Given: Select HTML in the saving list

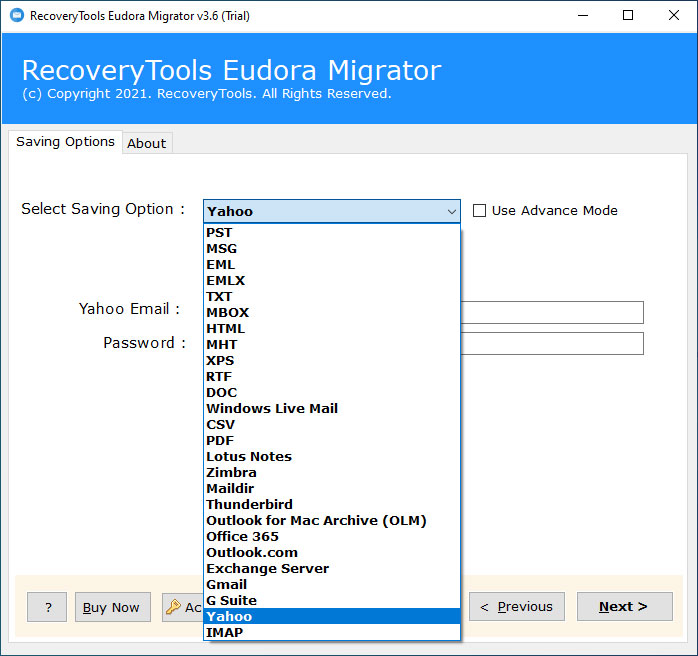Looking at the screenshot, I should [332, 329].
